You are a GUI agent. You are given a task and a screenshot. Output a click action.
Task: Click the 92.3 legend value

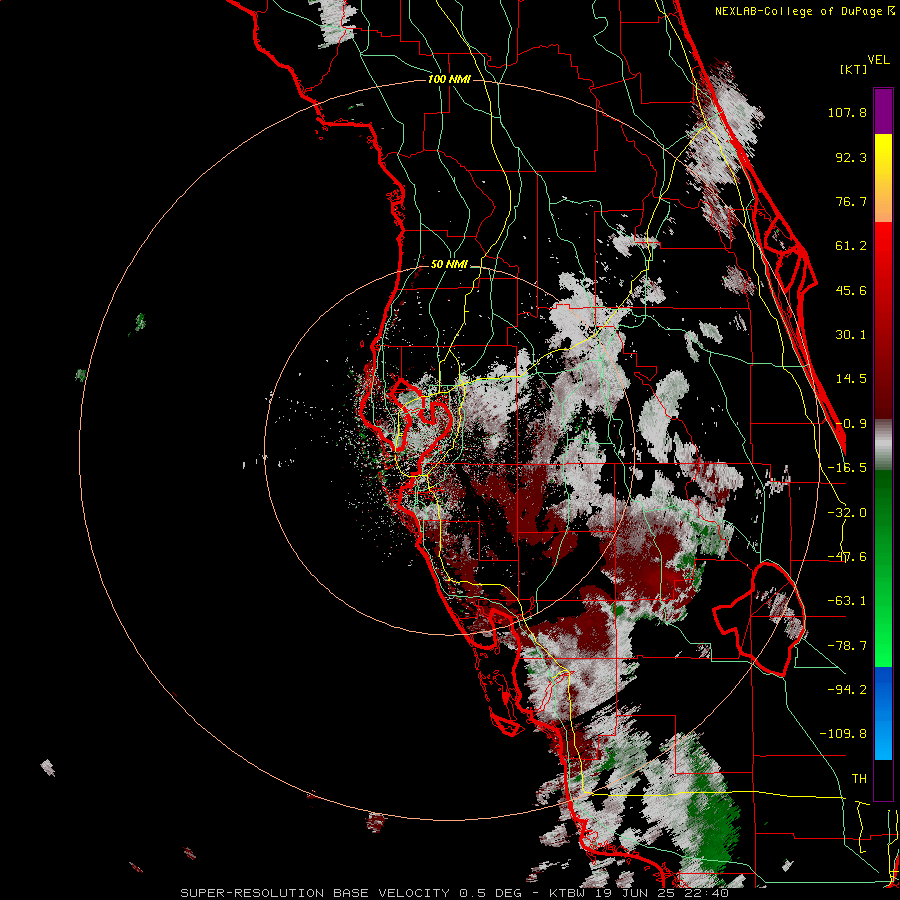(x=851, y=157)
